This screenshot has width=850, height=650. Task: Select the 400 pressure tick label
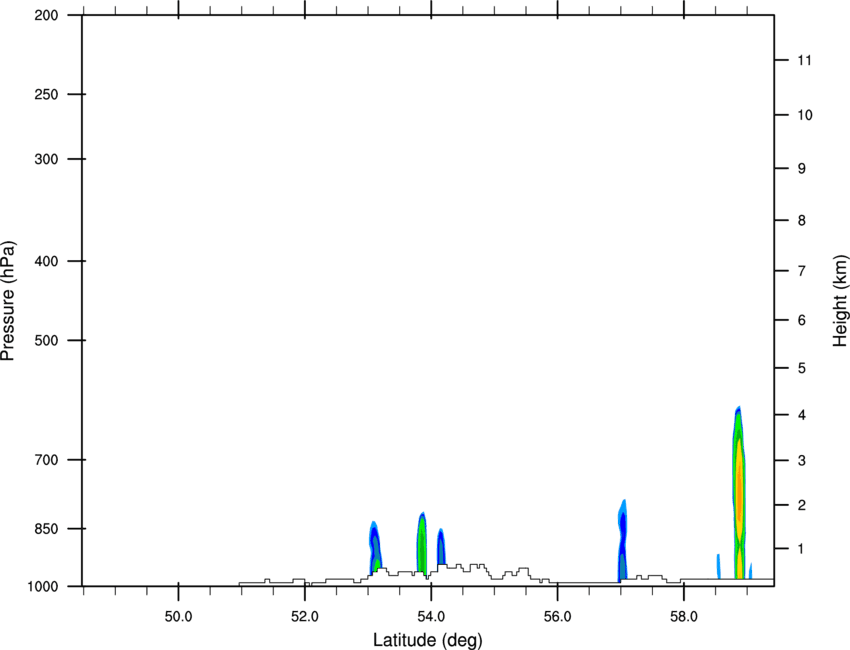click(46, 261)
